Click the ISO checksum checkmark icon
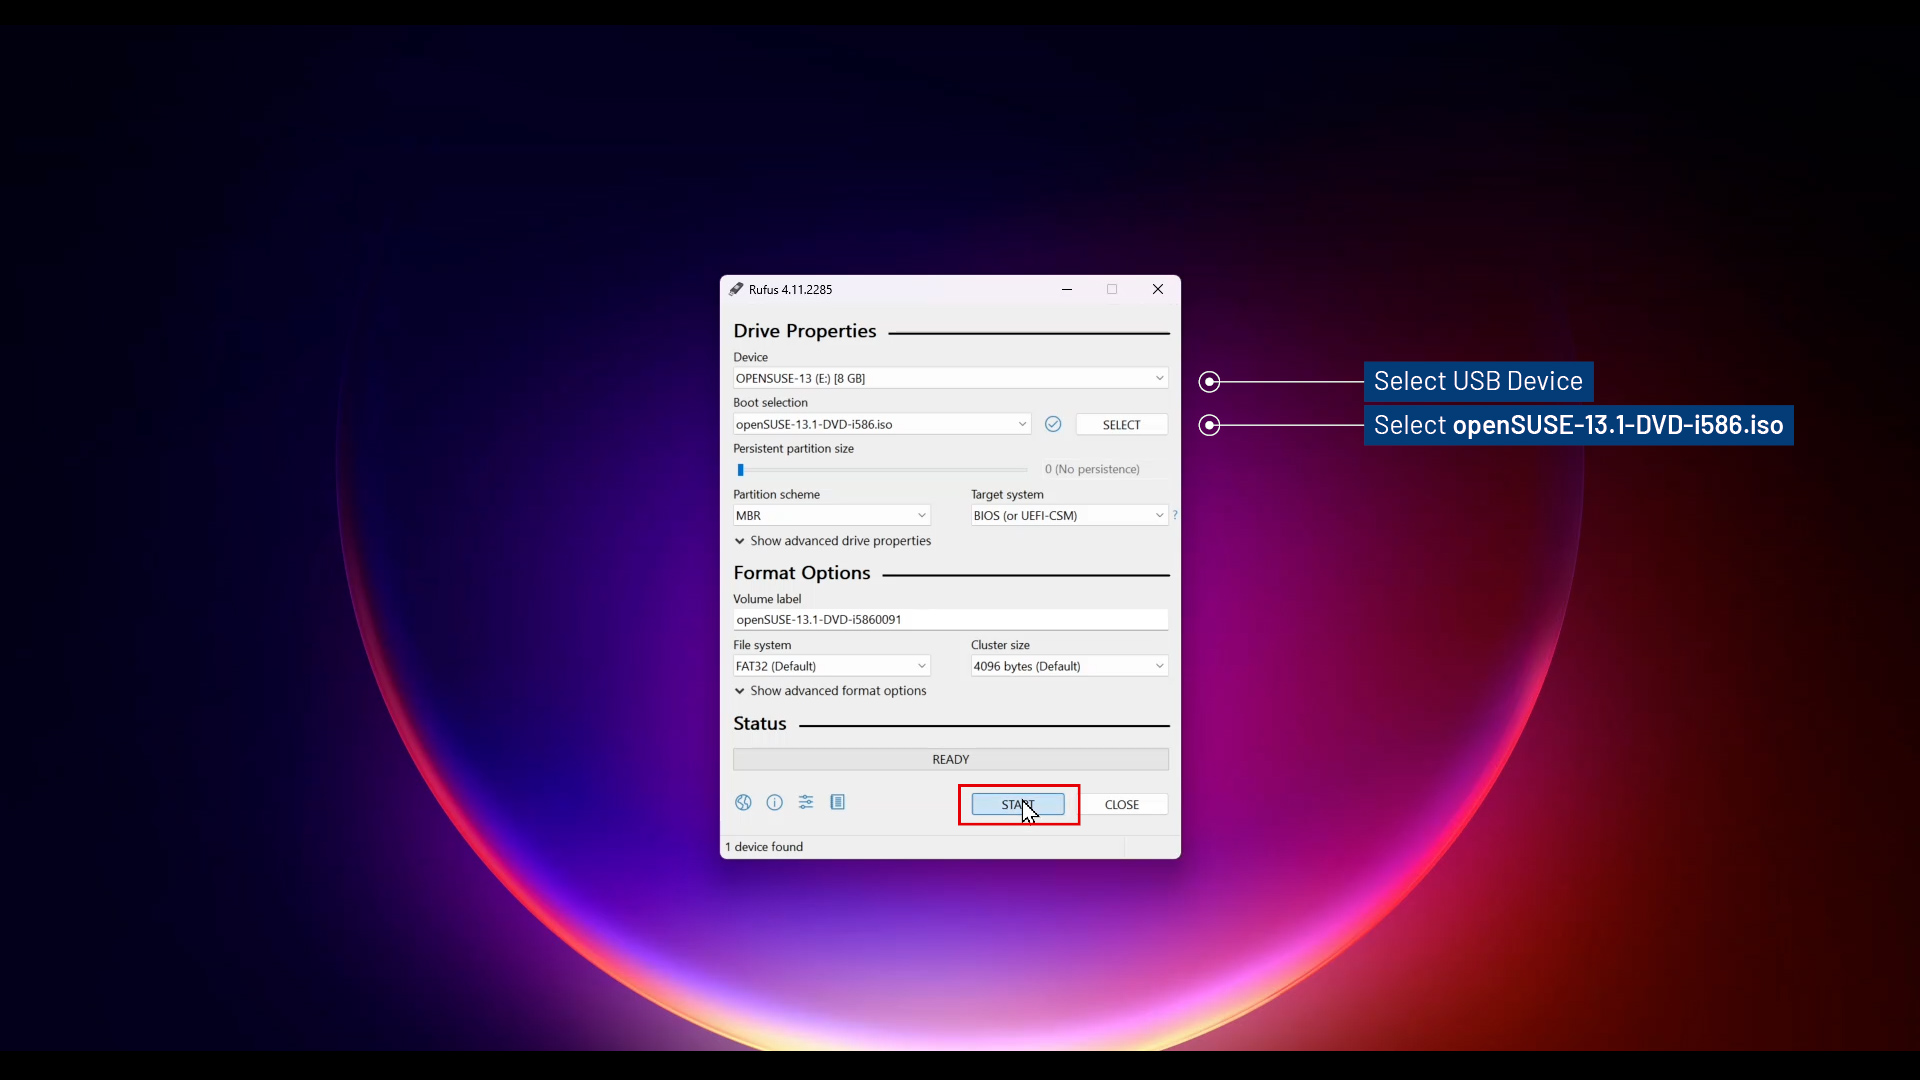The height and width of the screenshot is (1080, 1920). click(x=1053, y=424)
